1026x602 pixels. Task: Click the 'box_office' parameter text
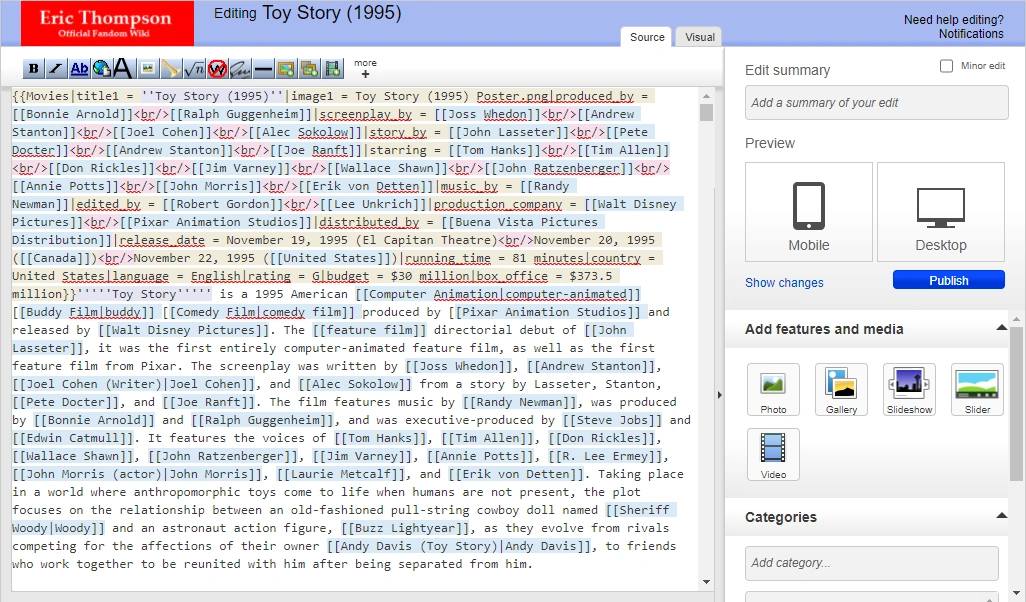click(512, 276)
